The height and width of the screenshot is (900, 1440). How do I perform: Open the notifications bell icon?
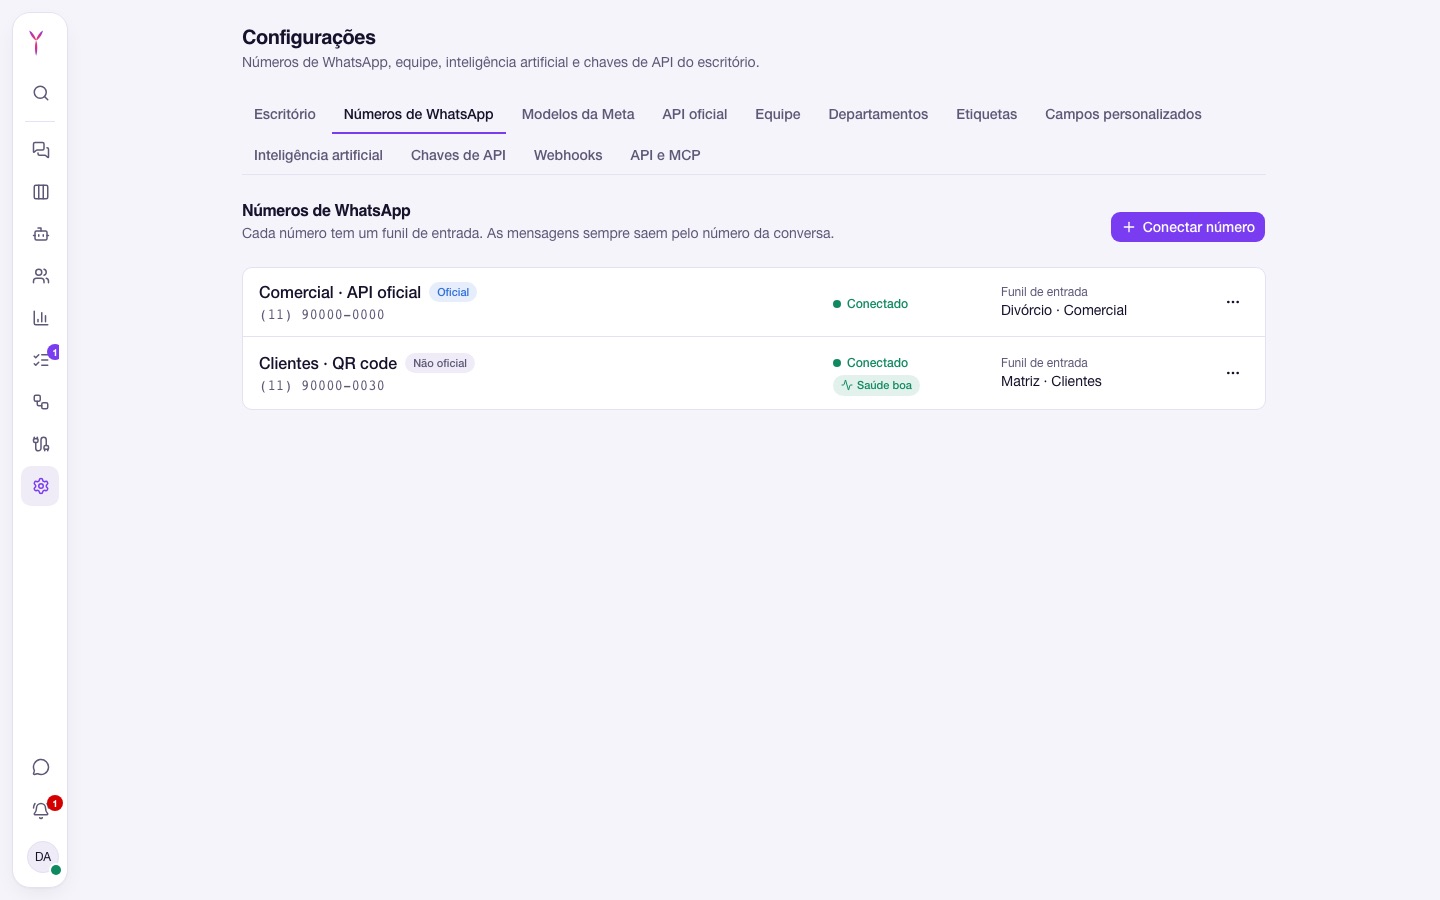coord(41,810)
